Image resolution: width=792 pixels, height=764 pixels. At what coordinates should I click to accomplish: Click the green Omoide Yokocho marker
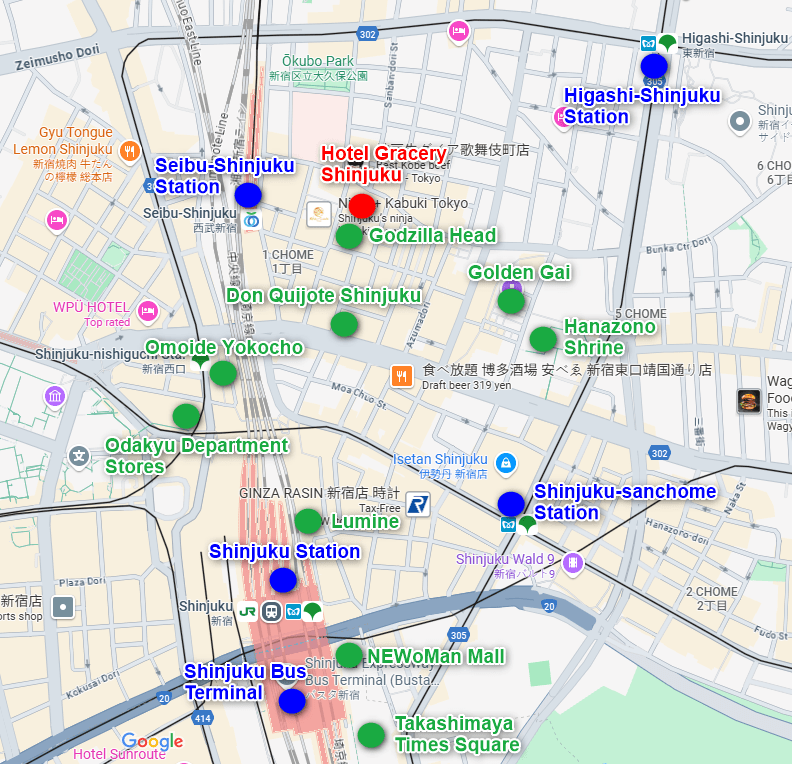(x=223, y=374)
